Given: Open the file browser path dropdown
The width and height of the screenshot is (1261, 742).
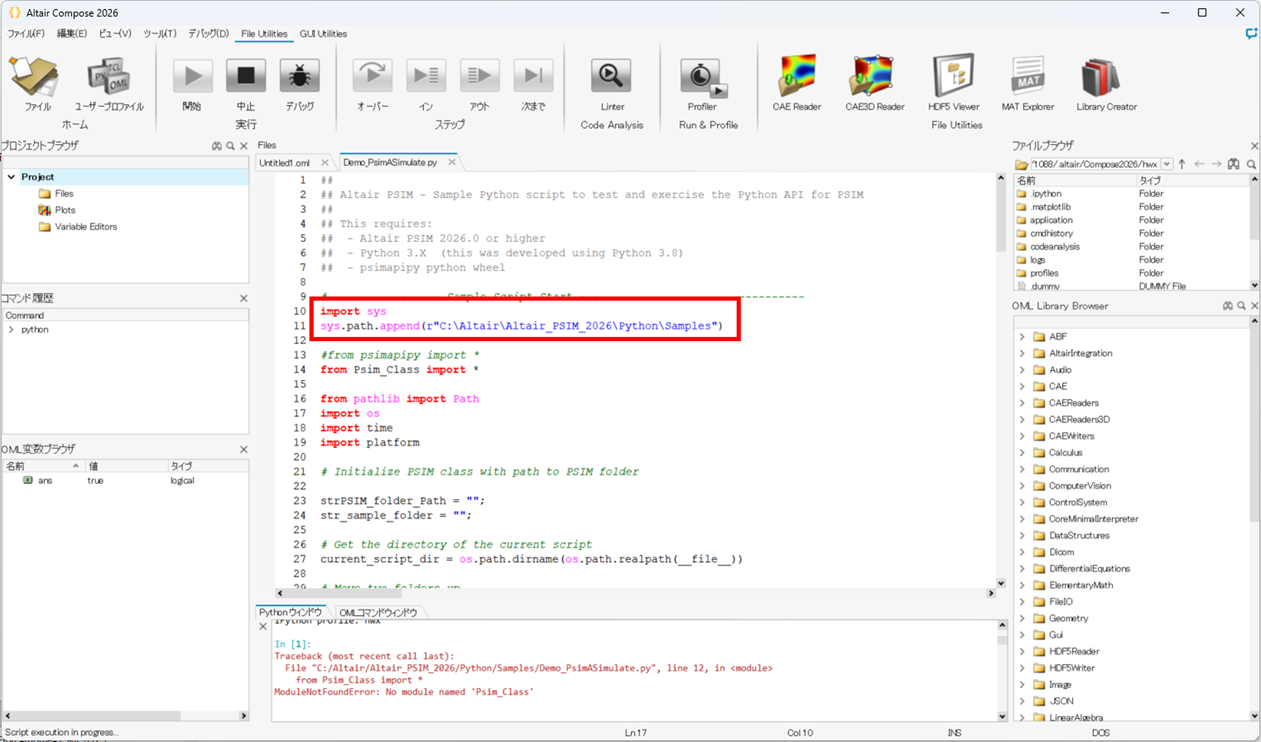Looking at the screenshot, I should pyautogui.click(x=1167, y=164).
